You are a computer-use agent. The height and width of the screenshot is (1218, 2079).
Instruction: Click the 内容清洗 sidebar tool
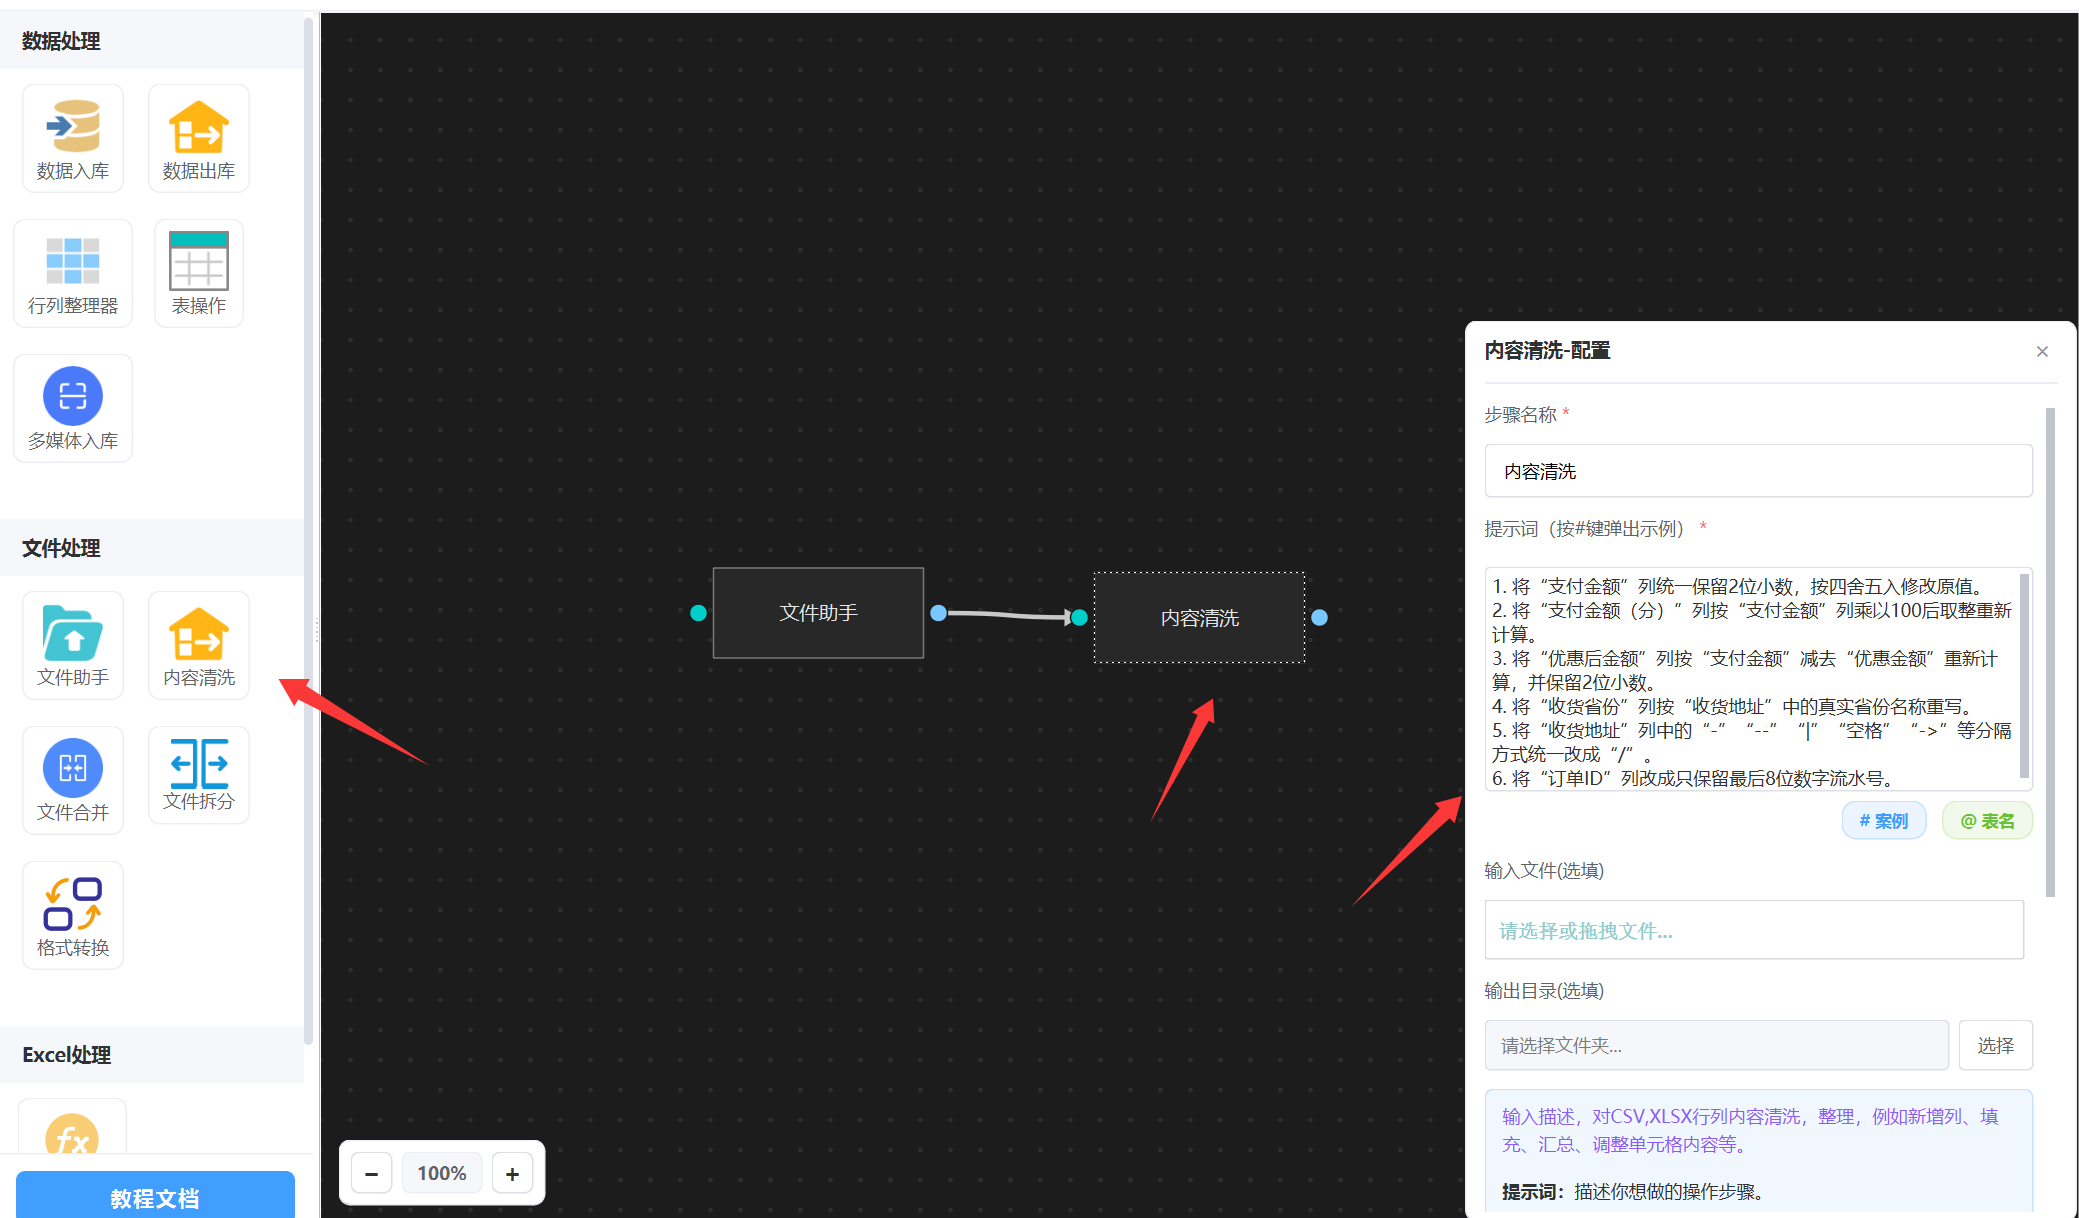198,645
